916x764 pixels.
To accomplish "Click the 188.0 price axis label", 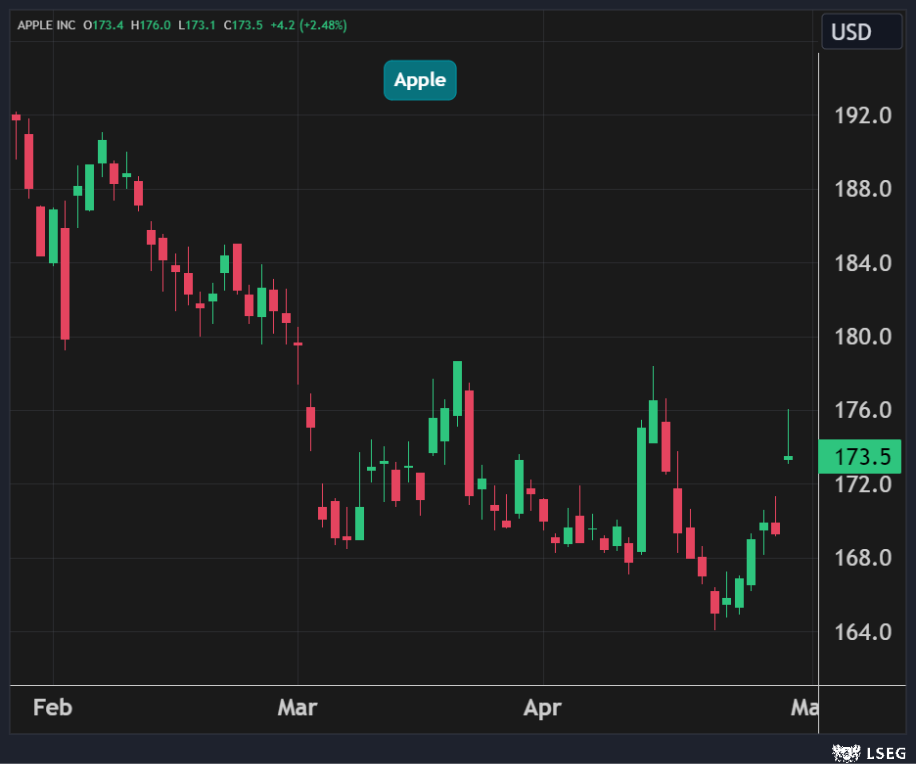I will (862, 190).
